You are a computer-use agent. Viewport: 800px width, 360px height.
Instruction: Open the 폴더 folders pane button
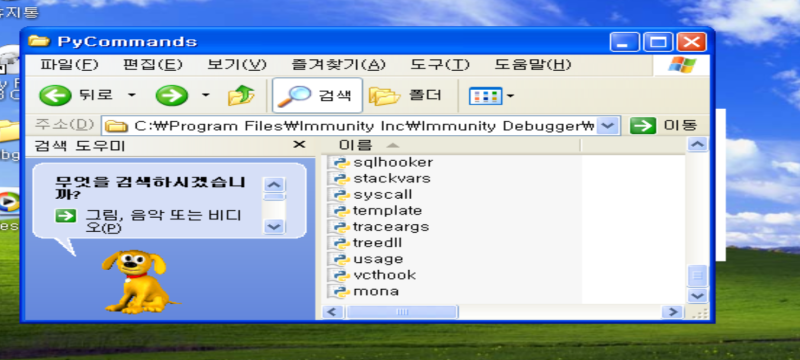click(405, 95)
